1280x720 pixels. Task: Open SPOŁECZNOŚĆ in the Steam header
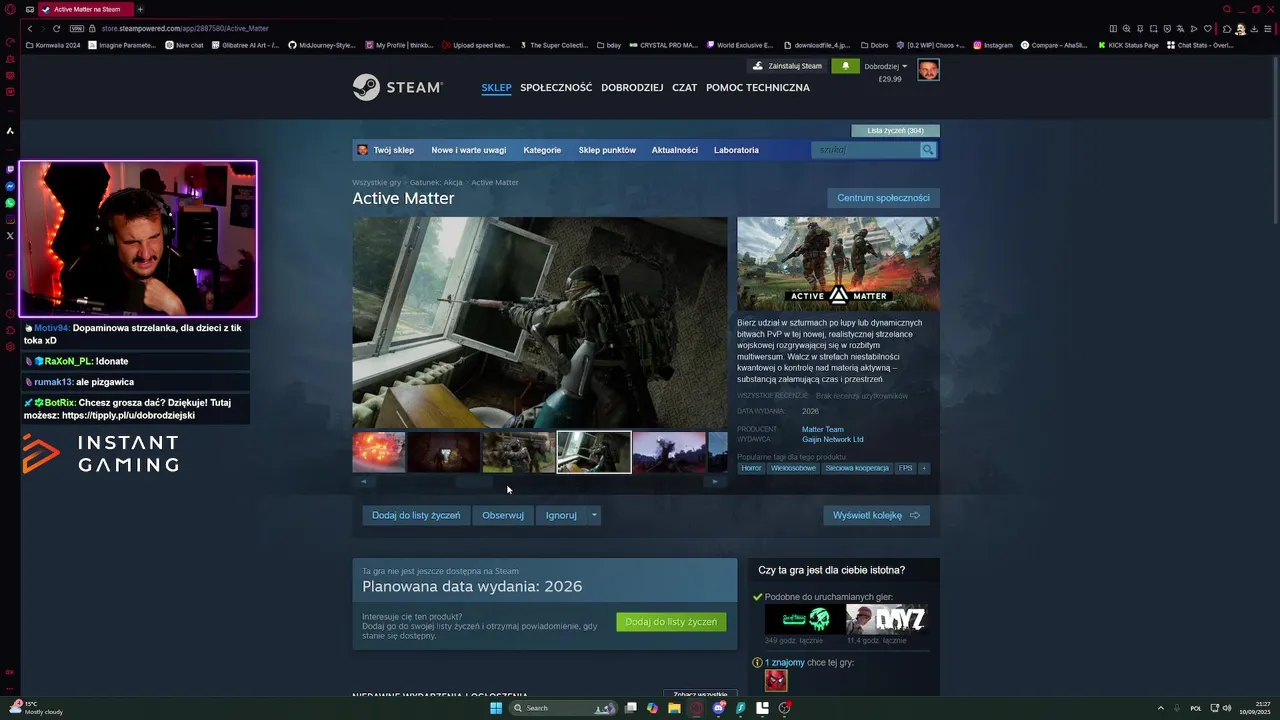click(x=556, y=88)
